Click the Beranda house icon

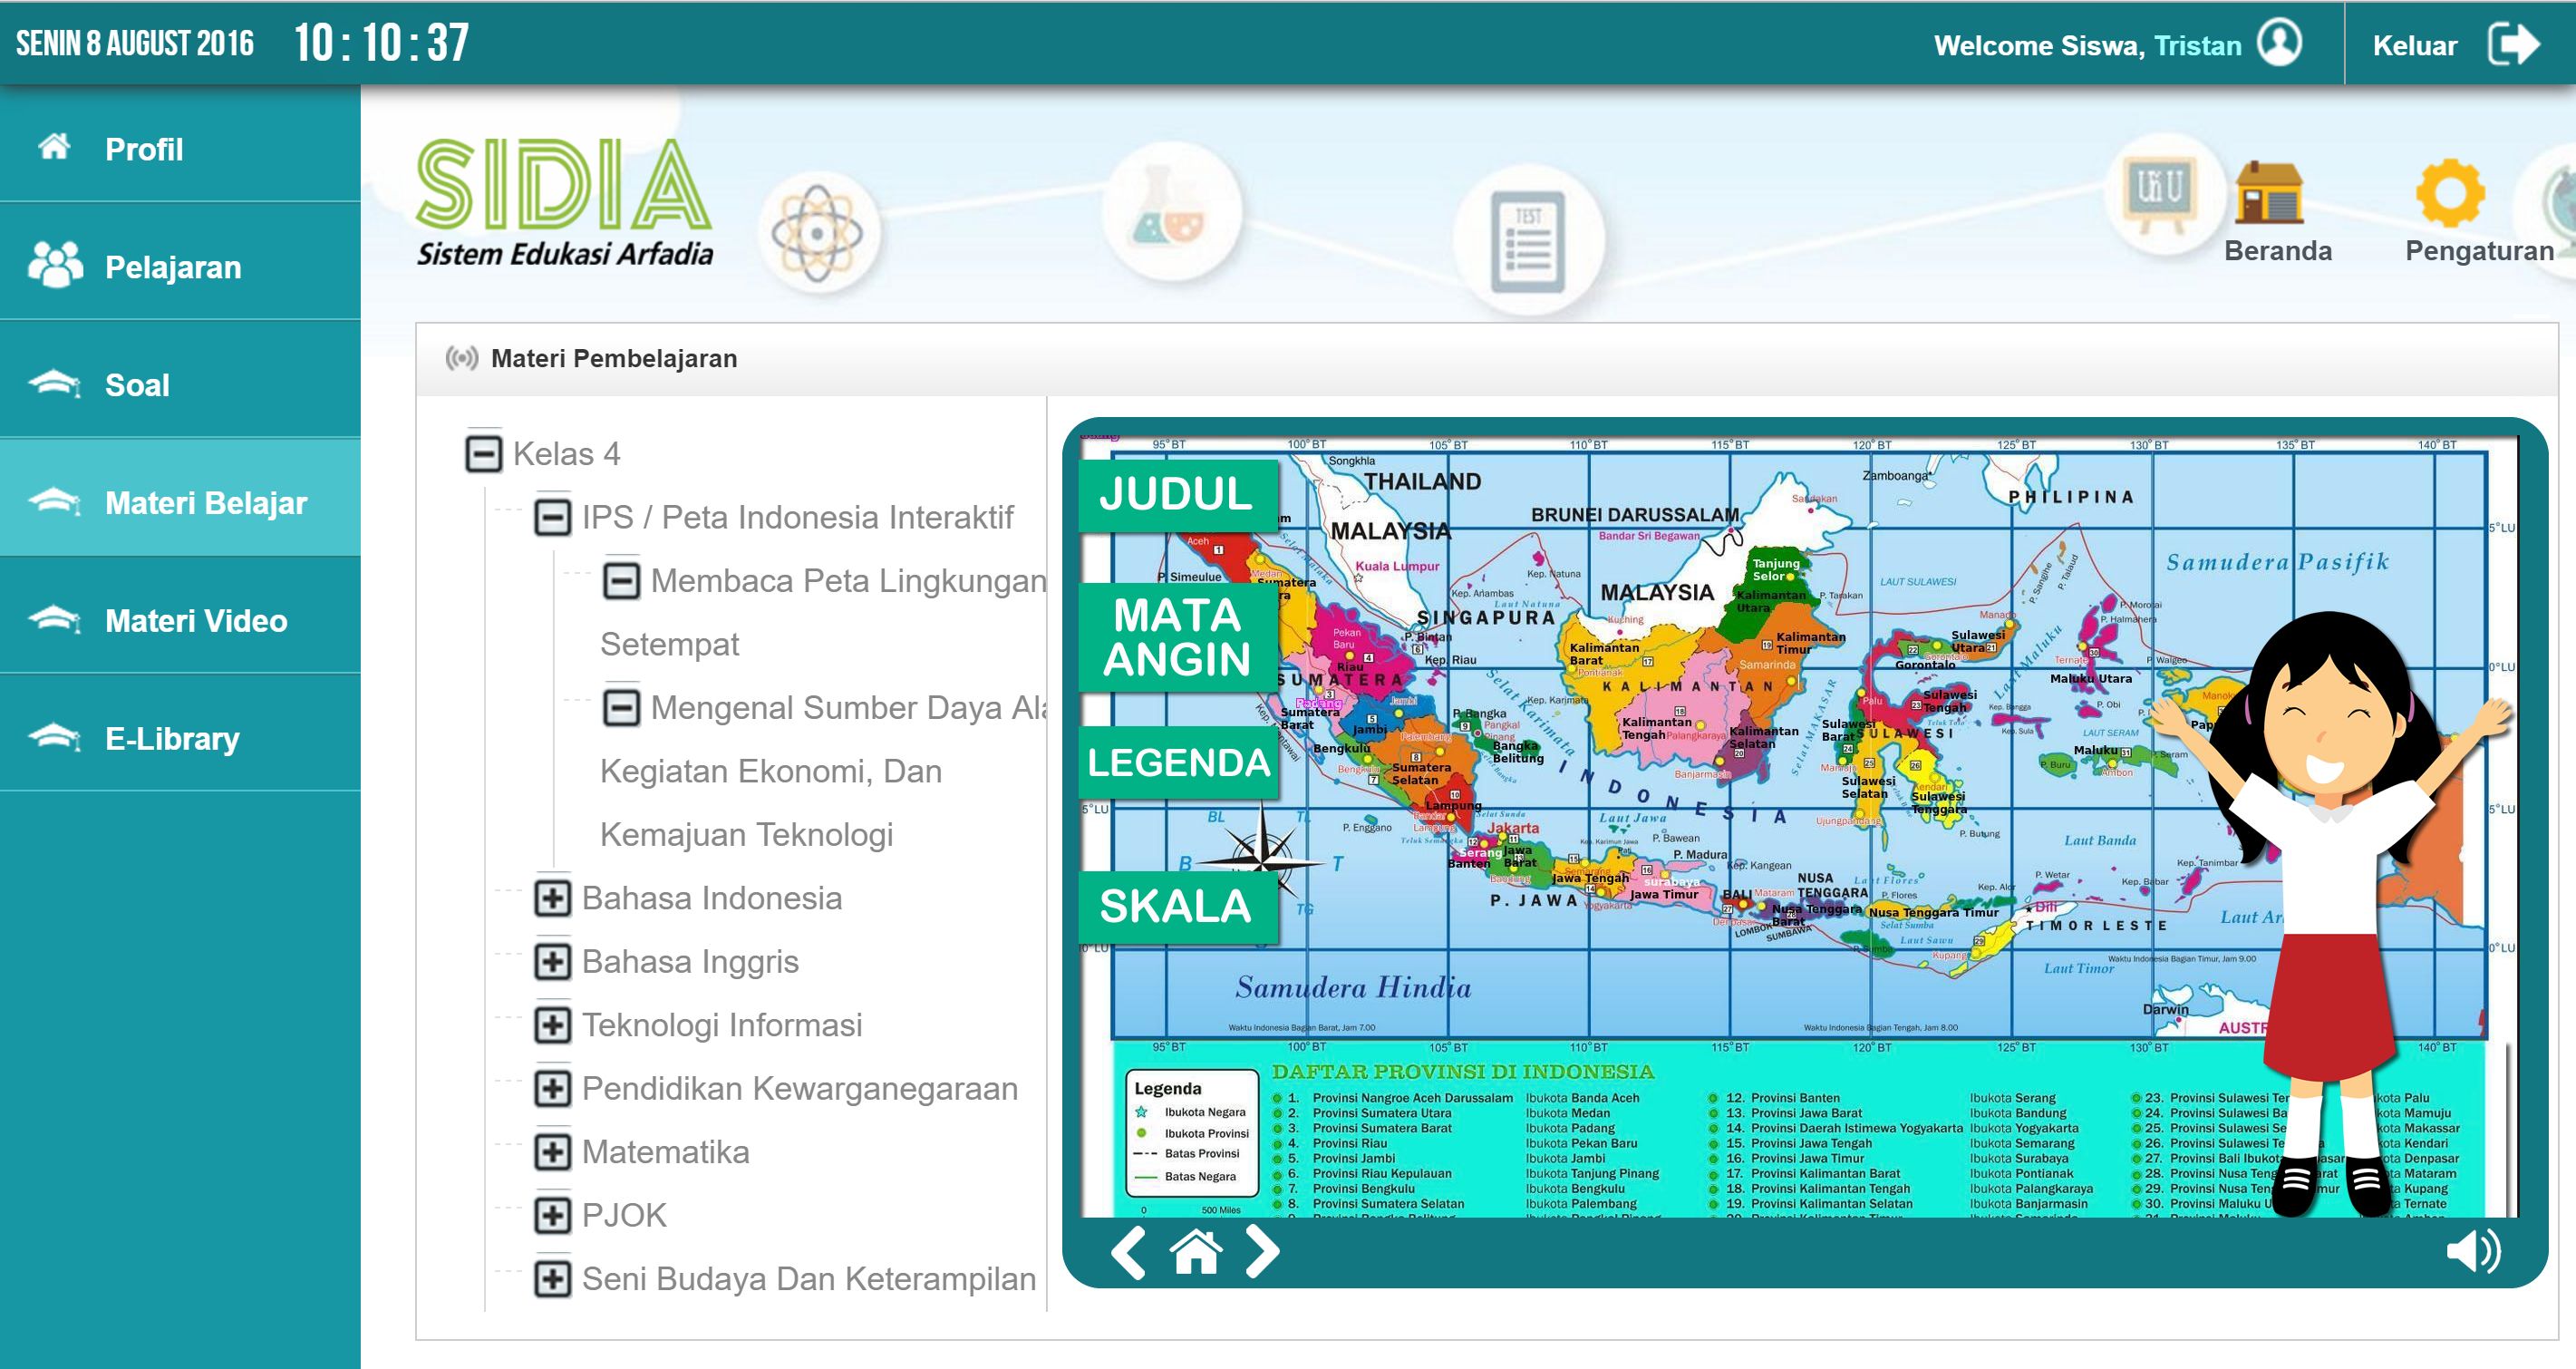(x=2269, y=192)
